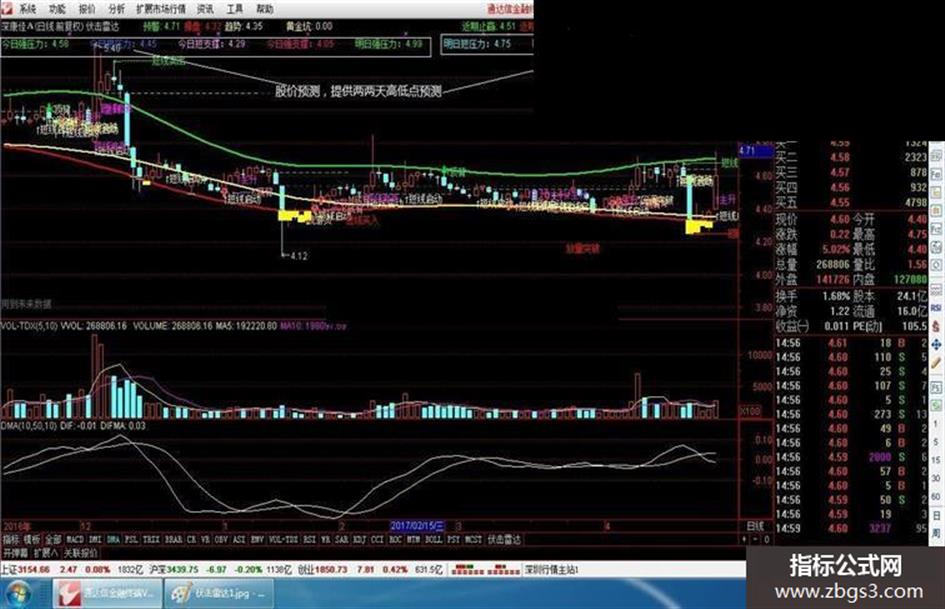The image size is (945, 609).
Task: Switch to the TRIX indicator
Action: click(151, 540)
